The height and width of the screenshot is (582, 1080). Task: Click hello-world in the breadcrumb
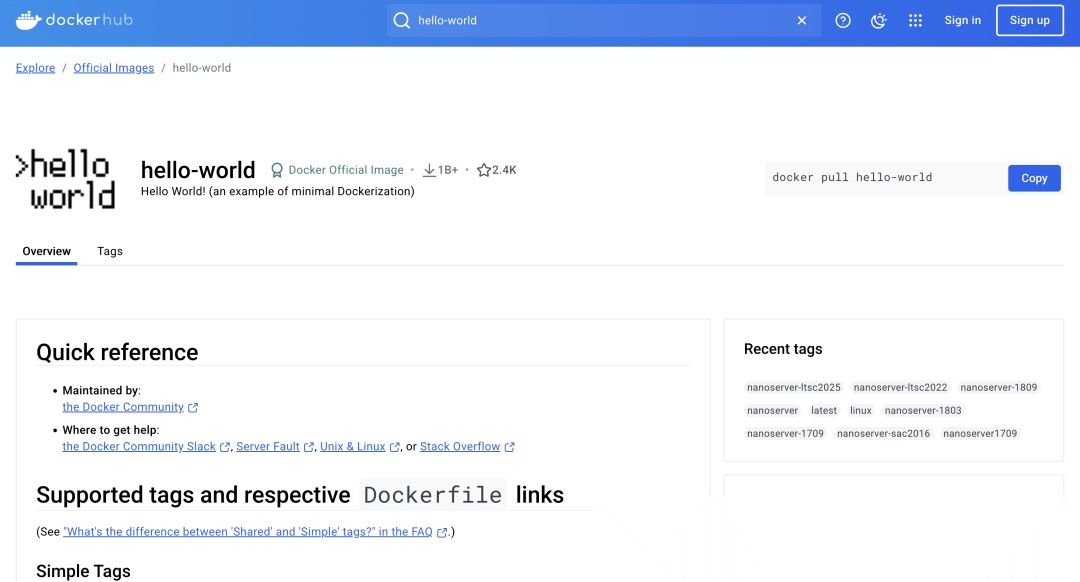202,68
